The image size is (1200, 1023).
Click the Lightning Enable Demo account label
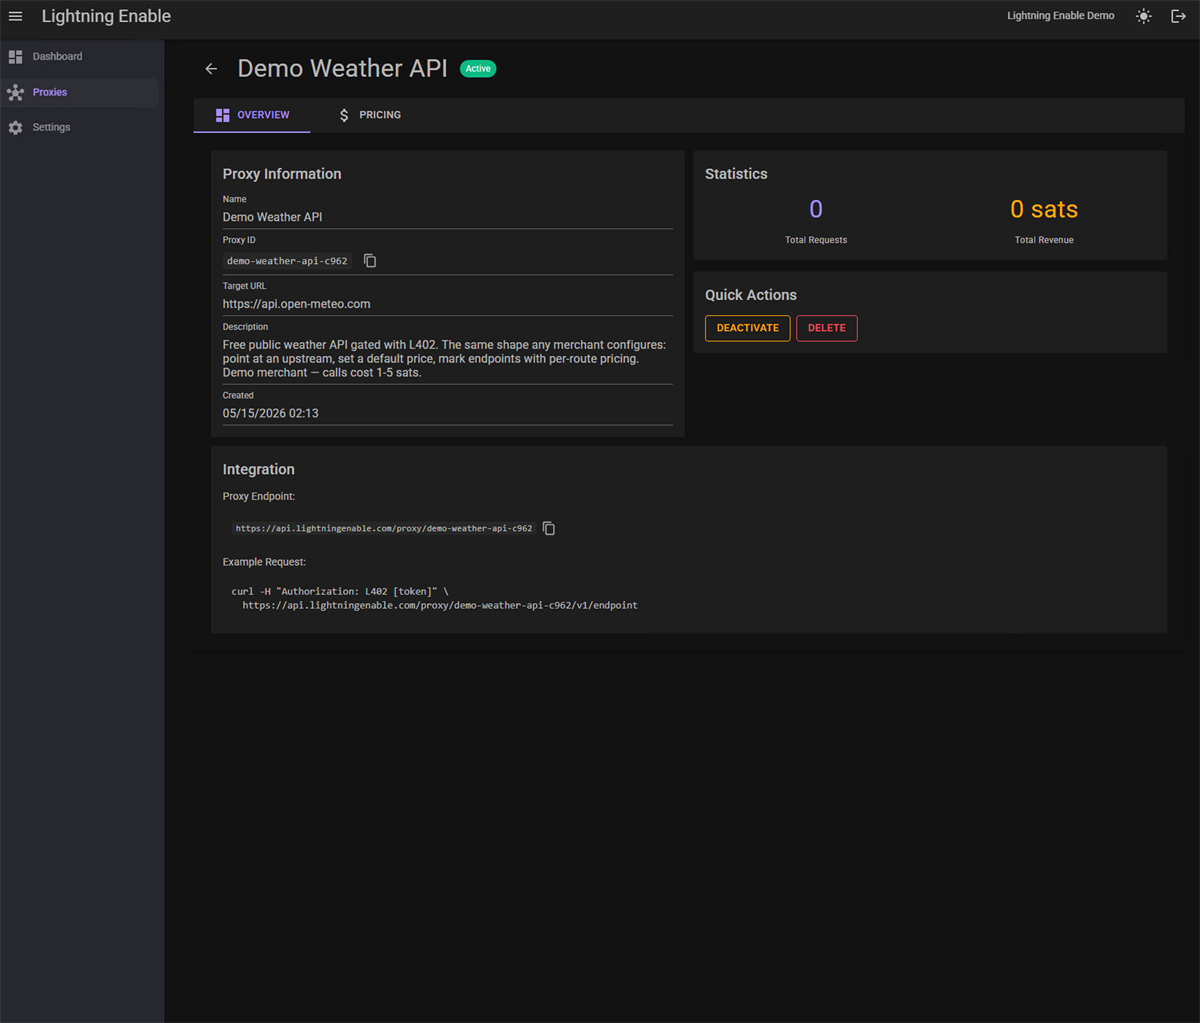(1060, 16)
